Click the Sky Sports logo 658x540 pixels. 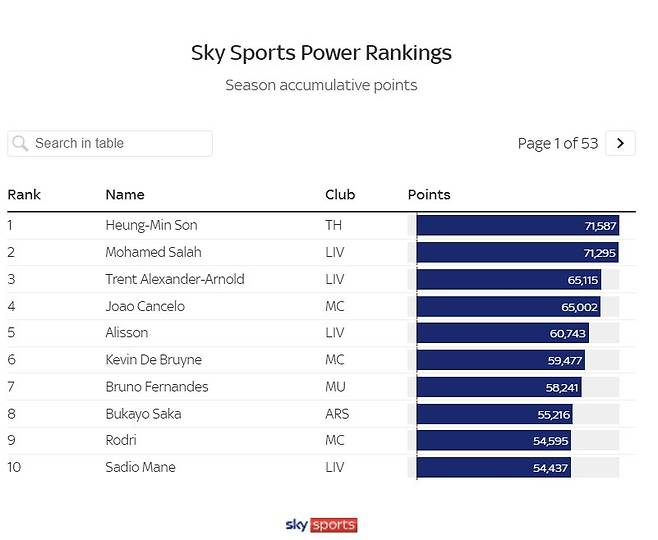coord(321,524)
